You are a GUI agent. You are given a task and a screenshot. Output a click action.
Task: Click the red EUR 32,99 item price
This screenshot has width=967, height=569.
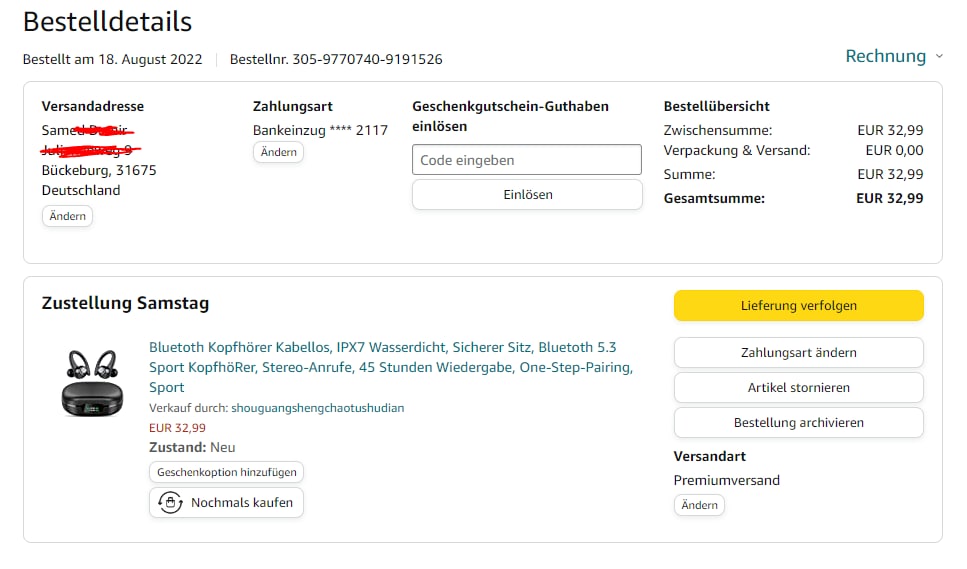tap(177, 428)
